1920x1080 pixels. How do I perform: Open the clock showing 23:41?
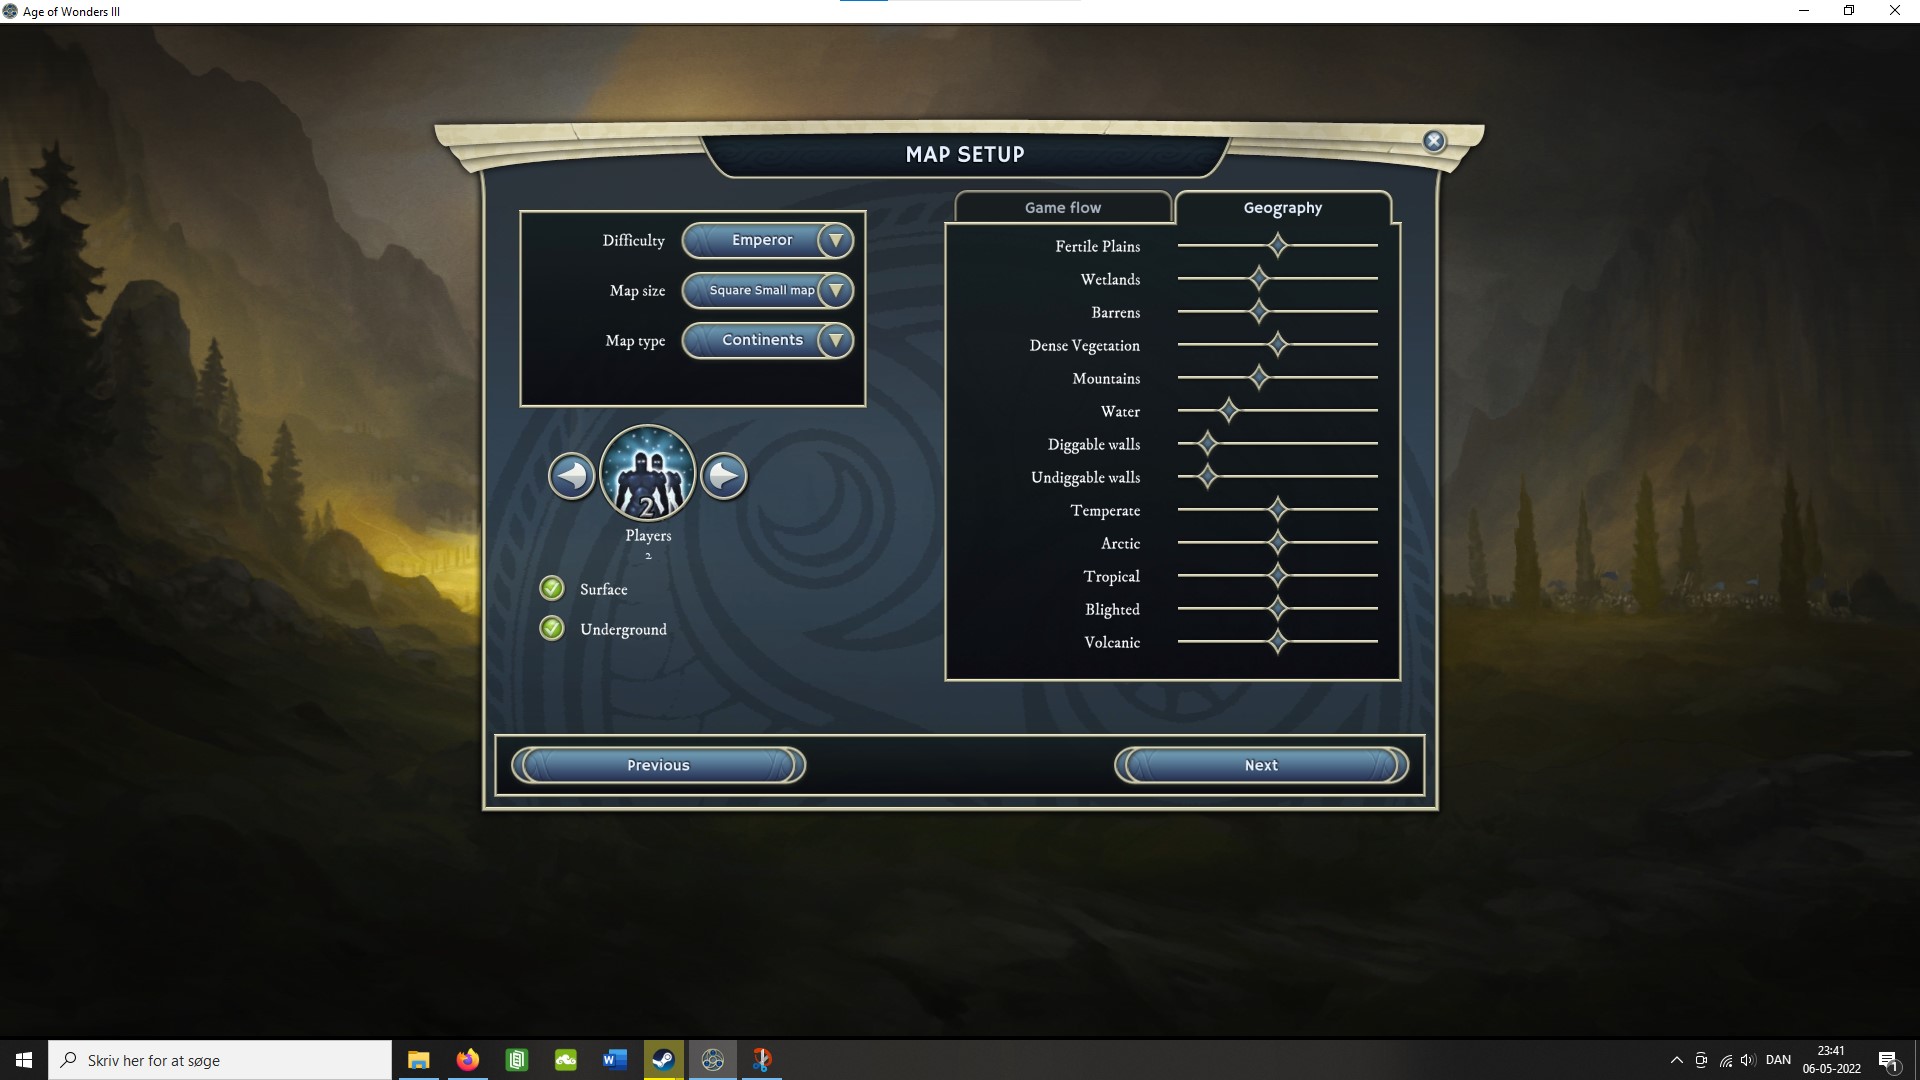(1831, 1060)
